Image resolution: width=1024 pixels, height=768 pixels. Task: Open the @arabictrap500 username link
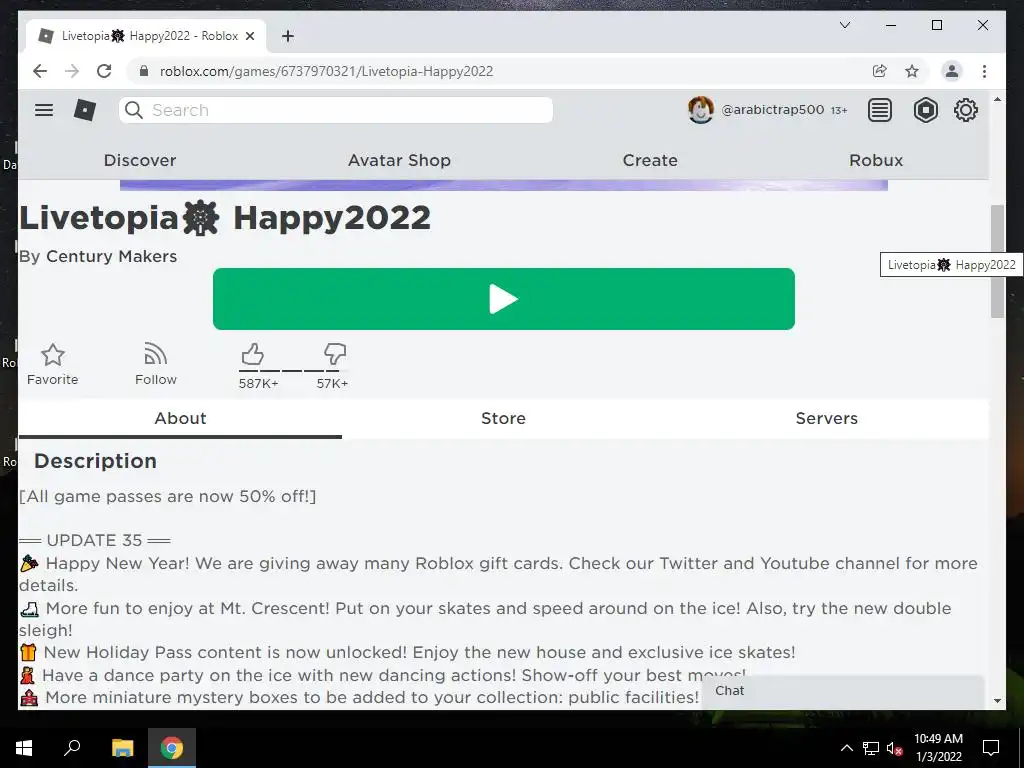[773, 110]
